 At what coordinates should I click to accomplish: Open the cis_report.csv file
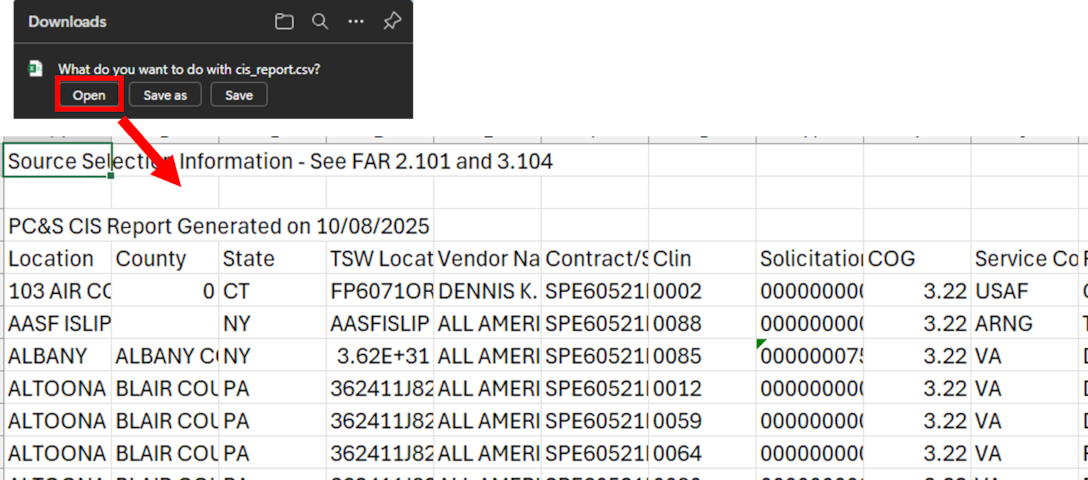point(89,95)
